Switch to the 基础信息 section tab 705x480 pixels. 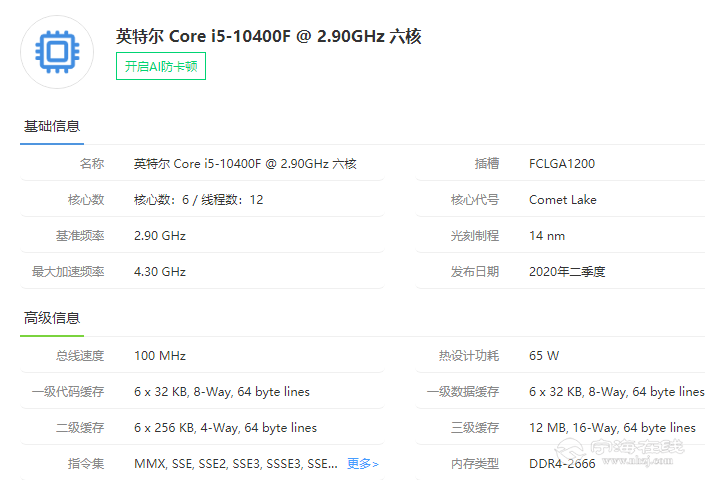coord(52,127)
